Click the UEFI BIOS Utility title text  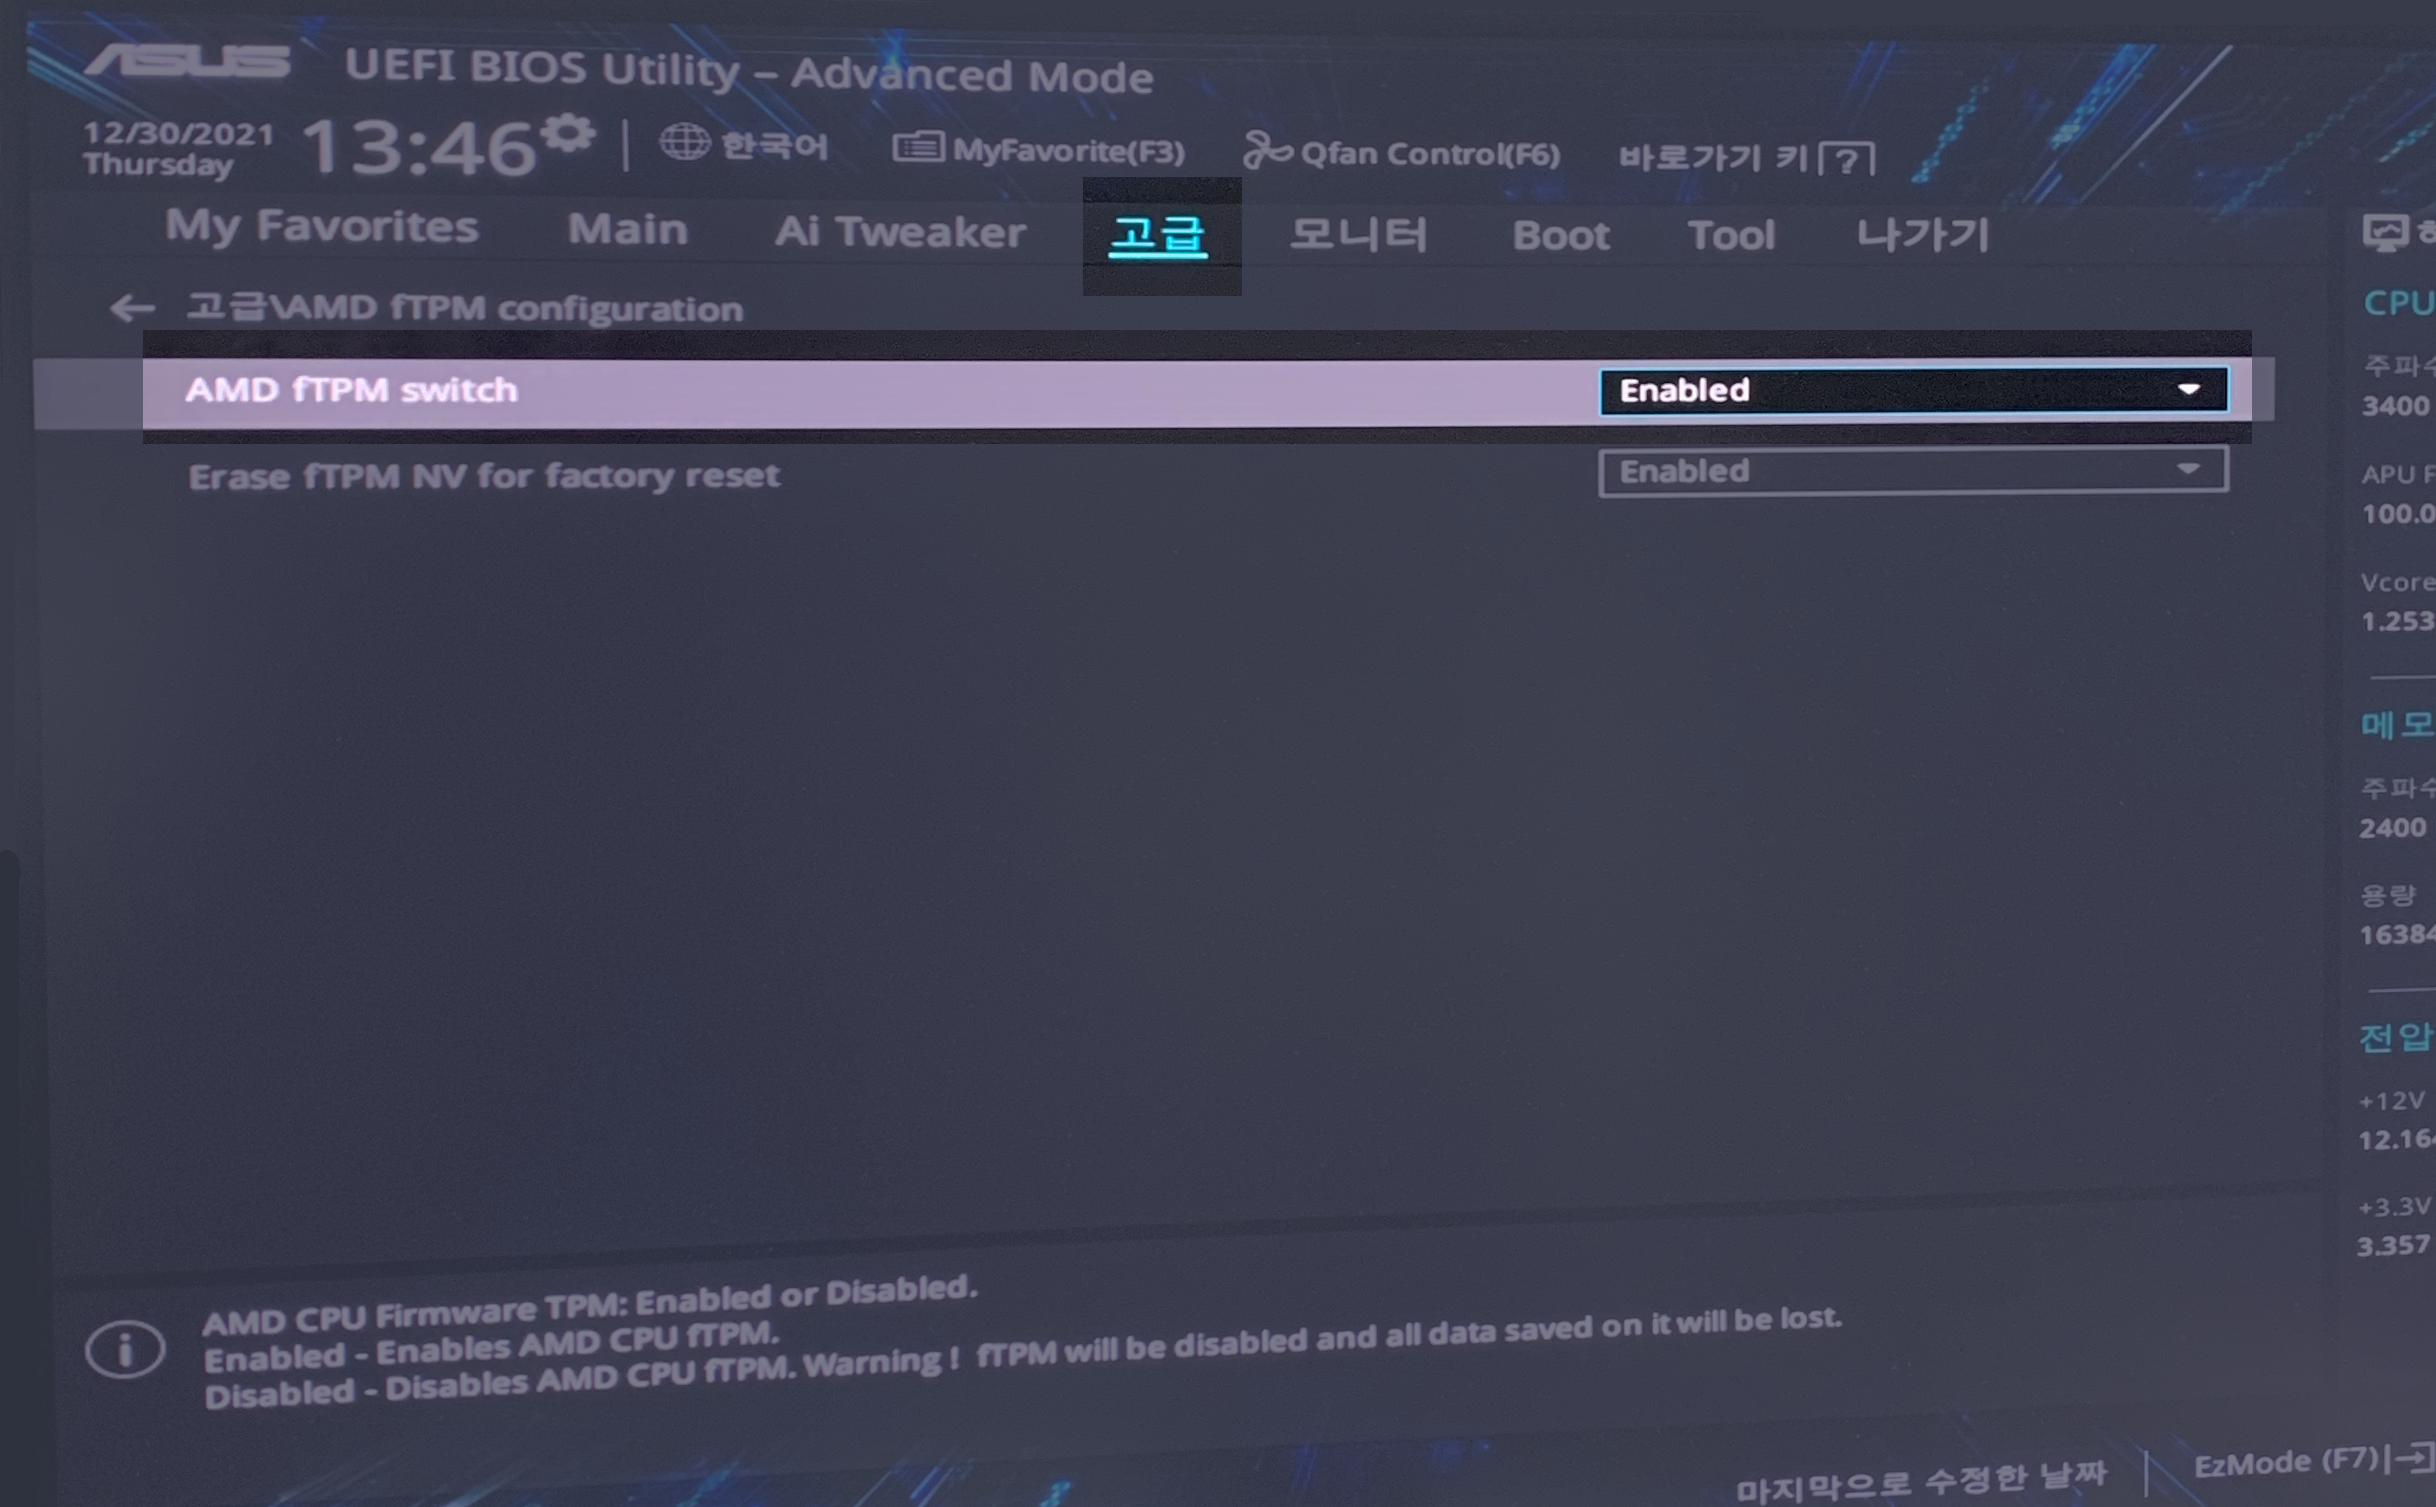click(x=749, y=71)
